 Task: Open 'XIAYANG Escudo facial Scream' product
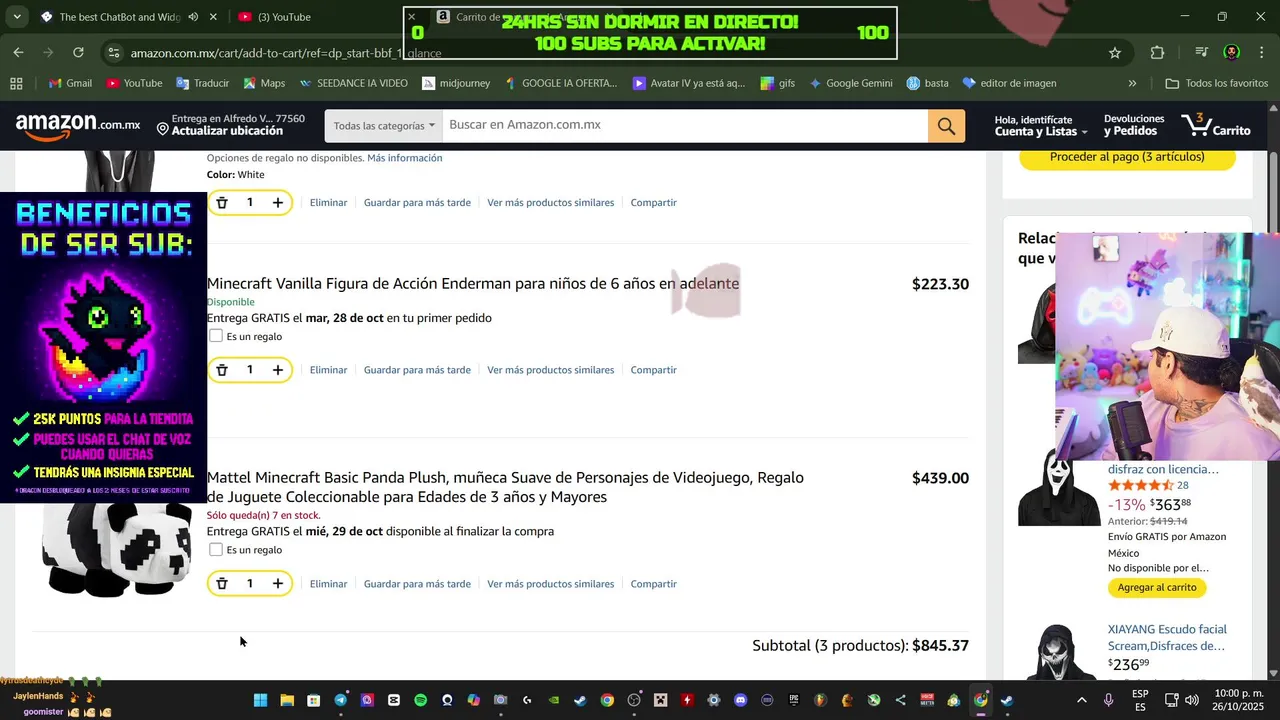tap(1167, 637)
